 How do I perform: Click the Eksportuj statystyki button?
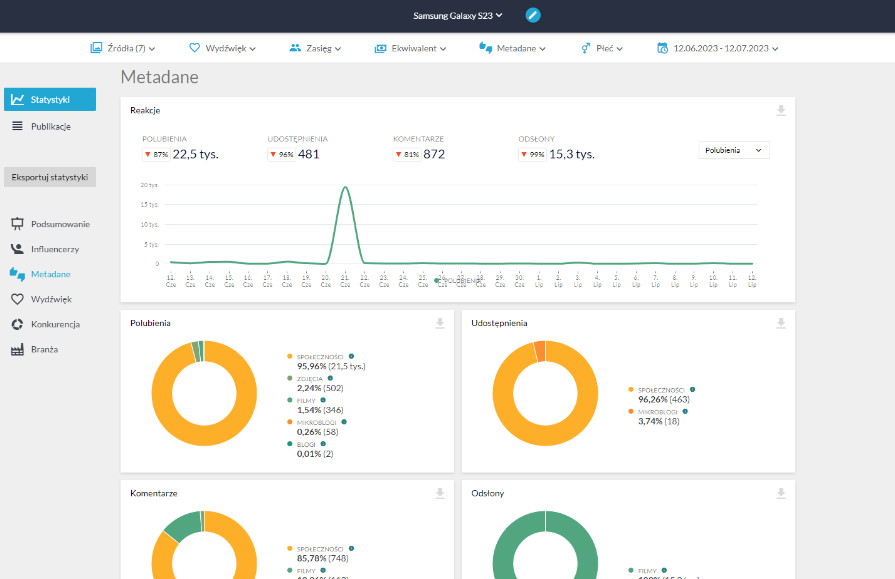click(50, 177)
